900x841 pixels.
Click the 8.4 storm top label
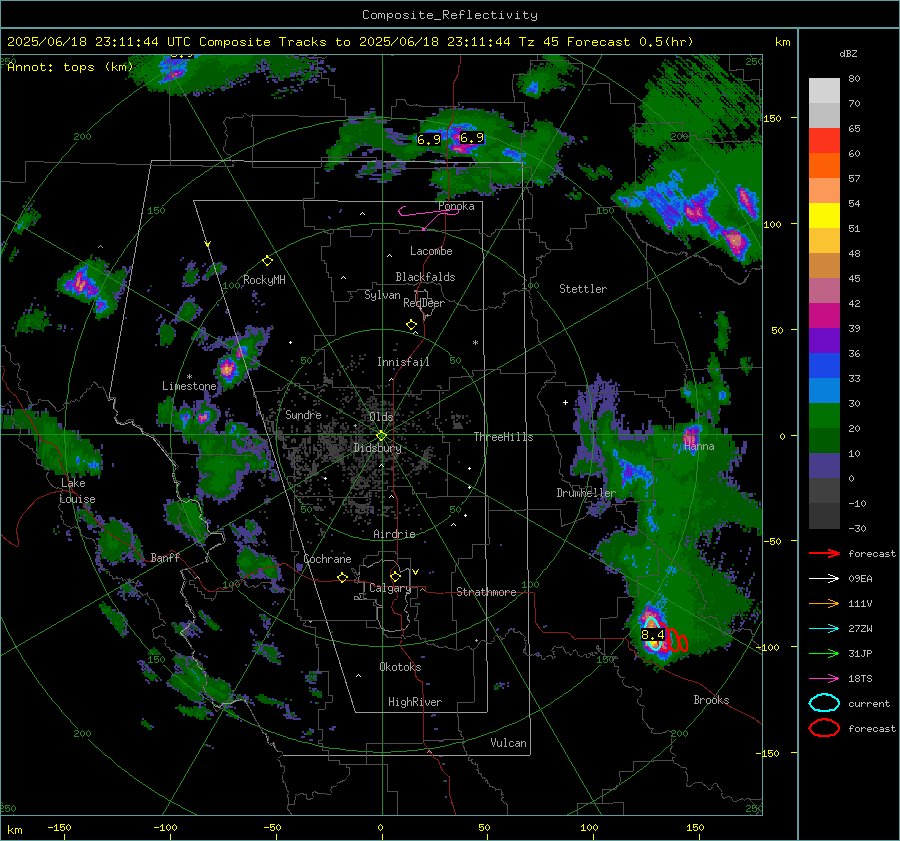tap(653, 634)
